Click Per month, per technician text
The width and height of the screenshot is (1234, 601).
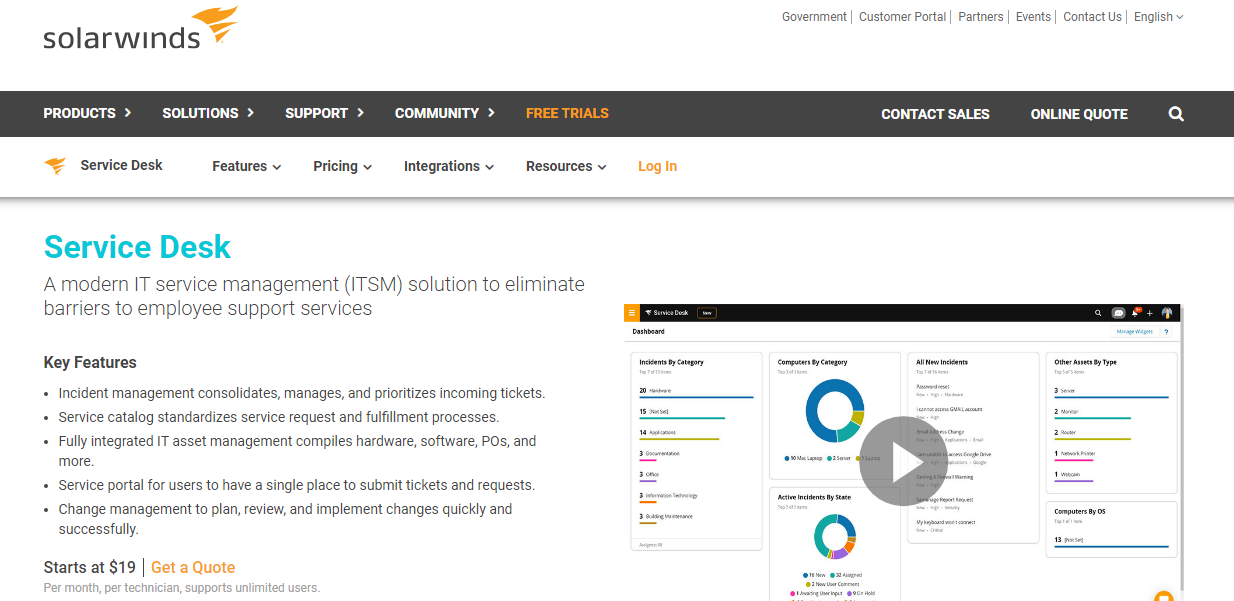pyautogui.click(x=182, y=588)
